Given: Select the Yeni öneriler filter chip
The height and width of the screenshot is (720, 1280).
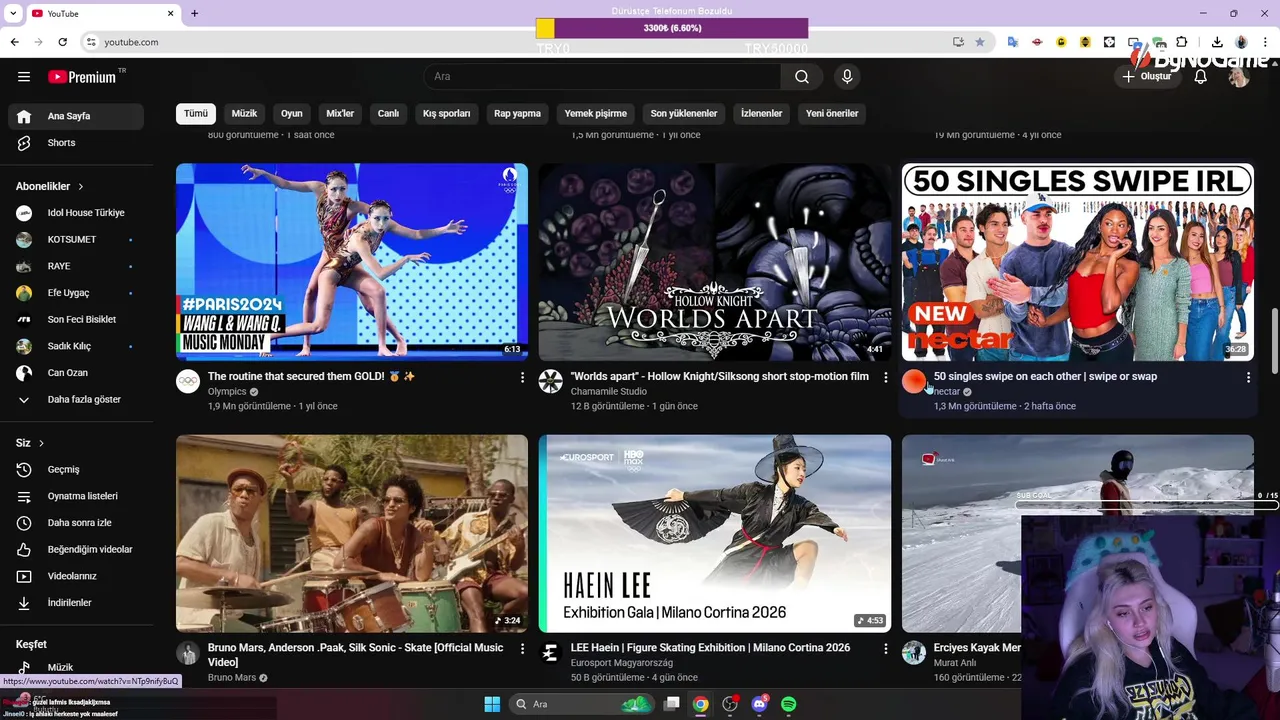Looking at the screenshot, I should point(832,113).
